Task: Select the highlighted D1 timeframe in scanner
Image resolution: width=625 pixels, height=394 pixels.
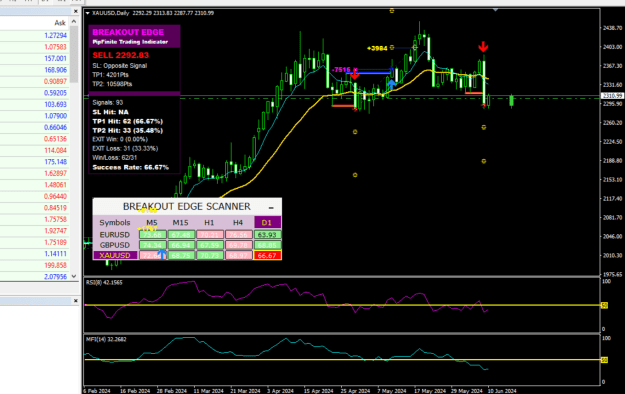Action: tap(267, 223)
